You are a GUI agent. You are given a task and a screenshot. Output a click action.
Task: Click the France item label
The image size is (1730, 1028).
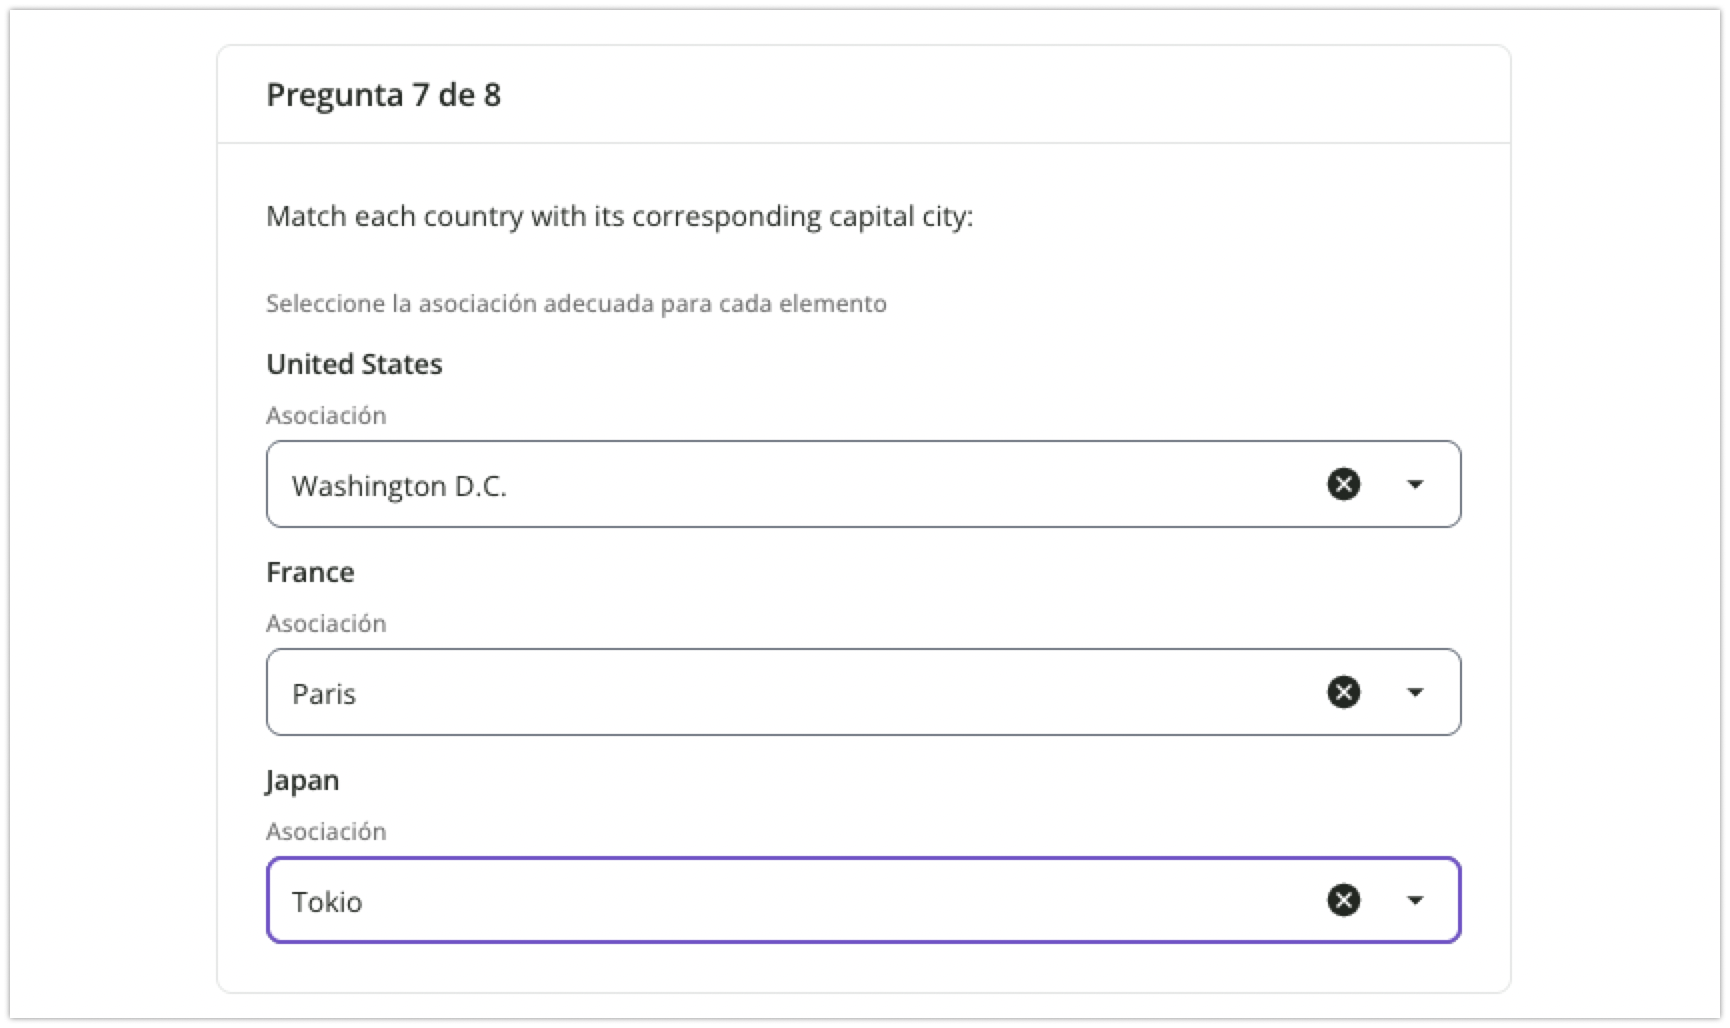tap(310, 572)
